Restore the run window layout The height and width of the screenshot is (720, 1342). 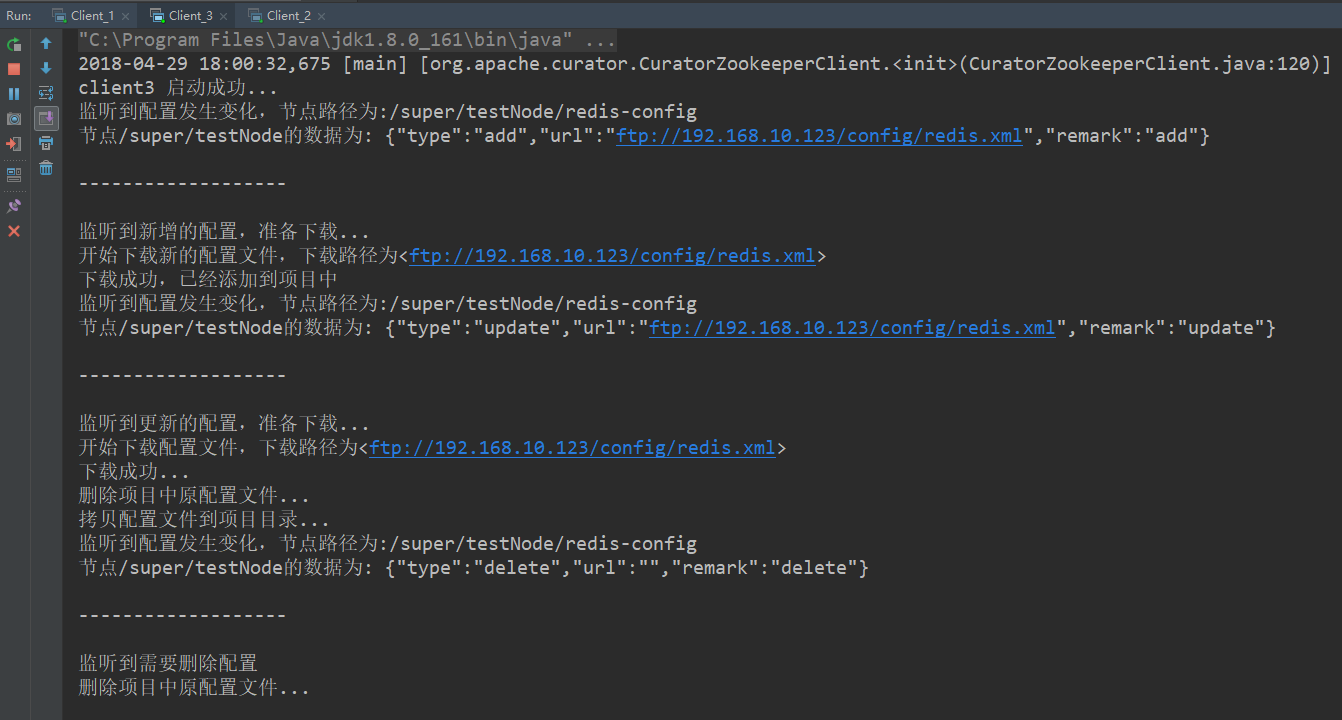click(x=14, y=174)
